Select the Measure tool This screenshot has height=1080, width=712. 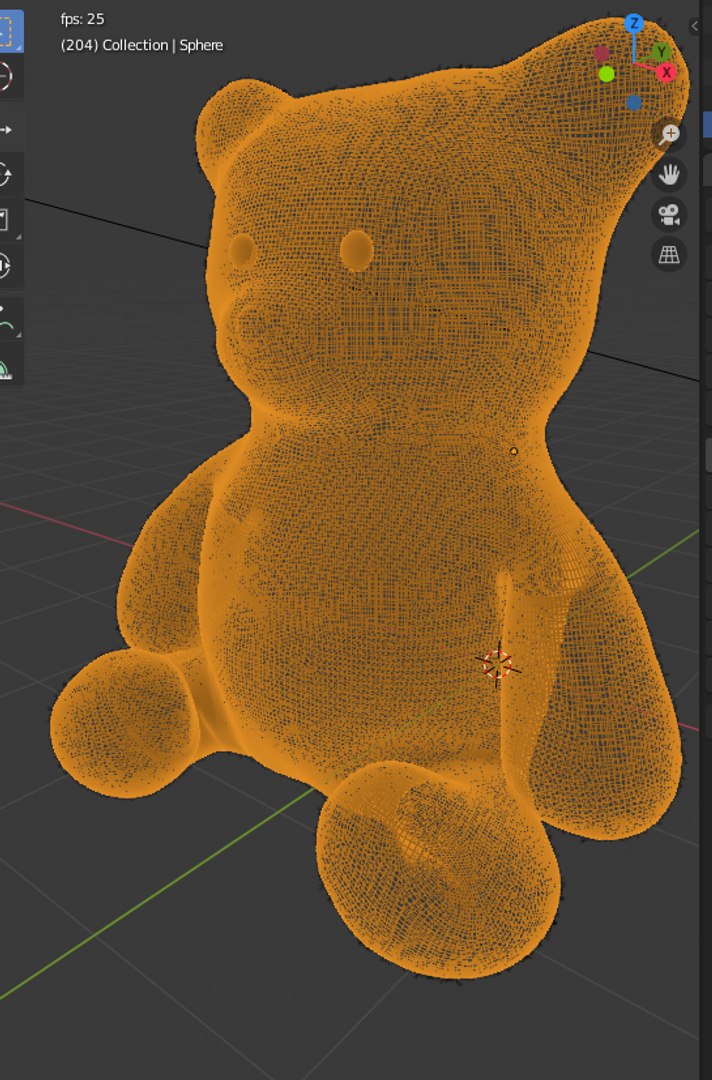pos(10,364)
